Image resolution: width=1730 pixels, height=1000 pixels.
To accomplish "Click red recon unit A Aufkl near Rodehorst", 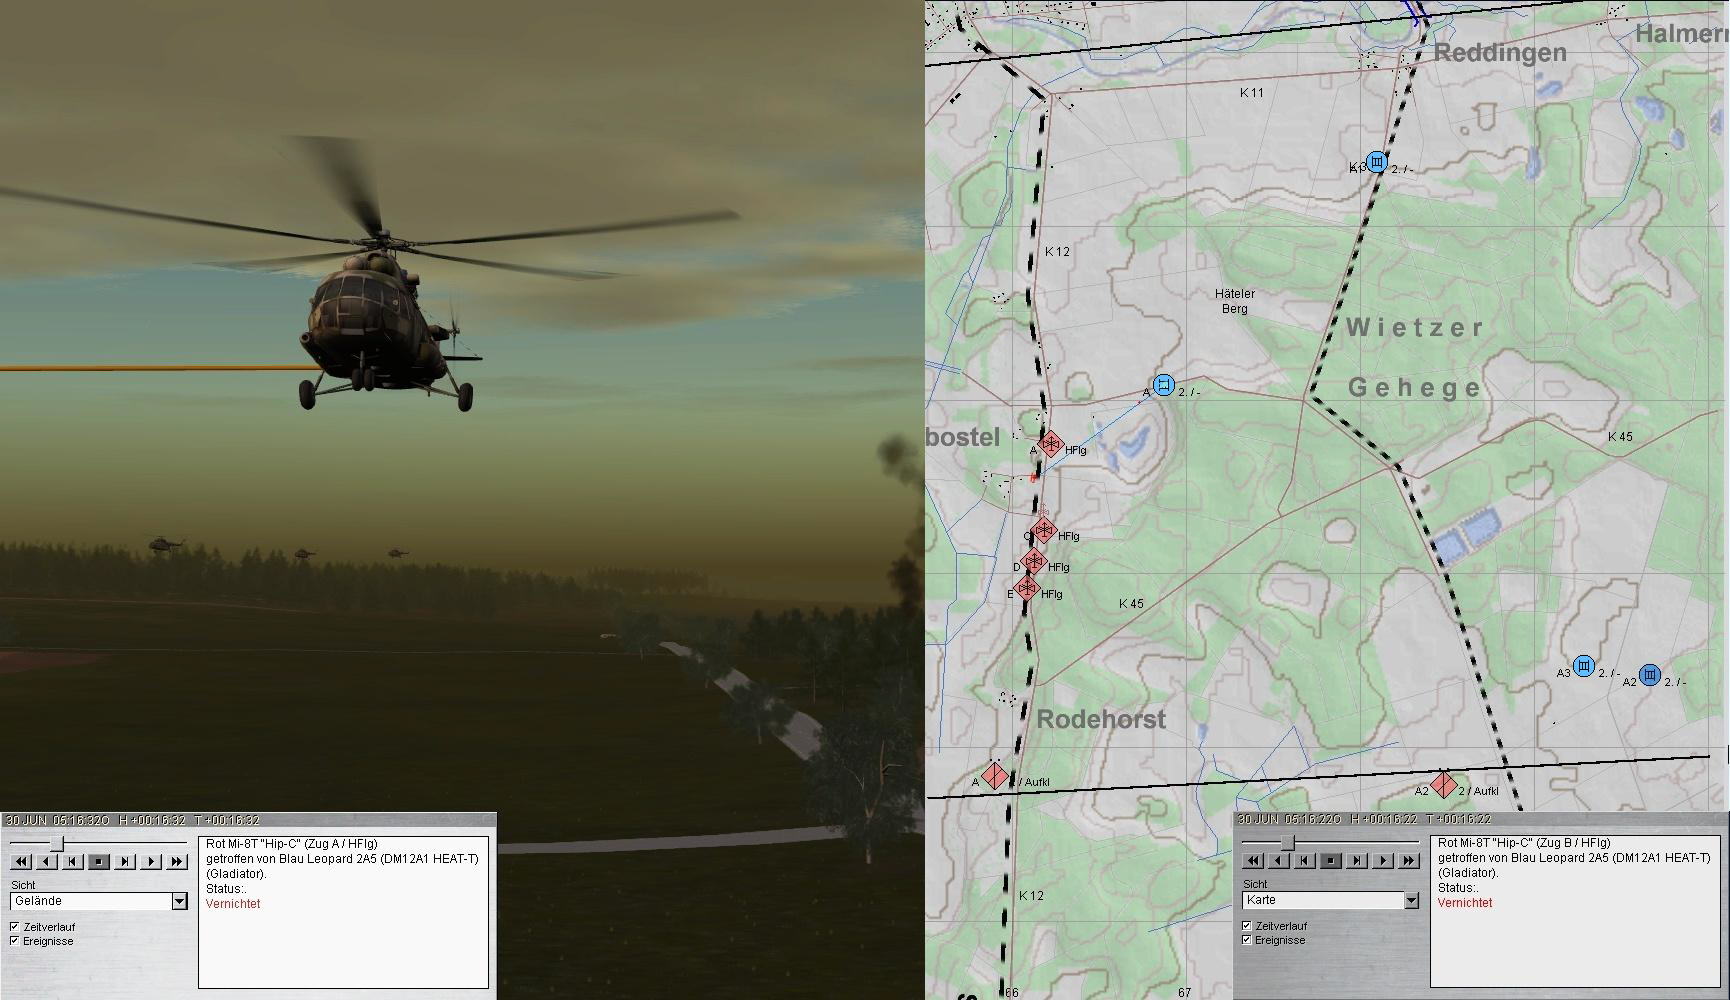I will 994,776.
